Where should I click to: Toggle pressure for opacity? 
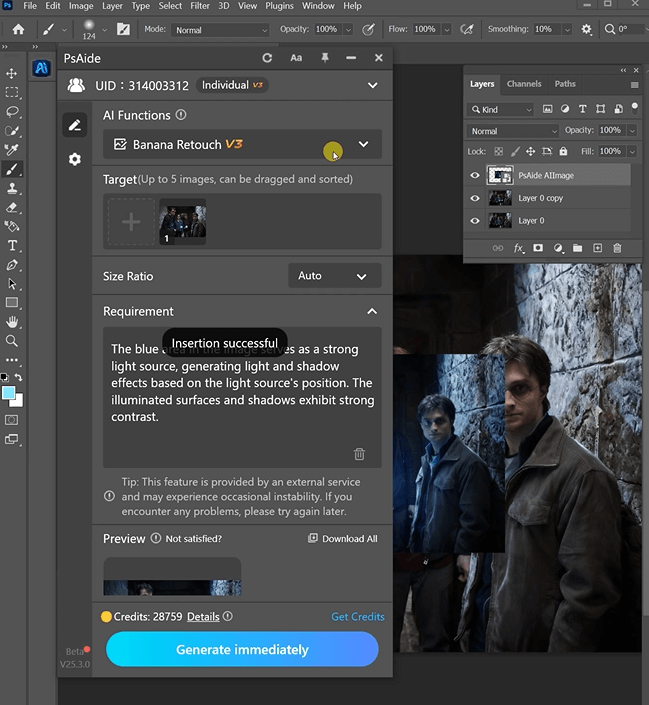[368, 30]
